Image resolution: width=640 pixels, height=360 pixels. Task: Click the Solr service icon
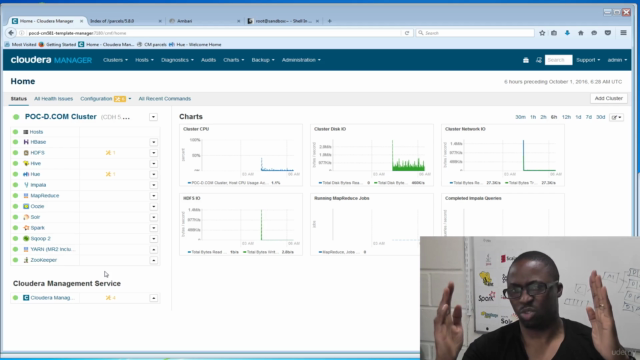click(x=26, y=217)
